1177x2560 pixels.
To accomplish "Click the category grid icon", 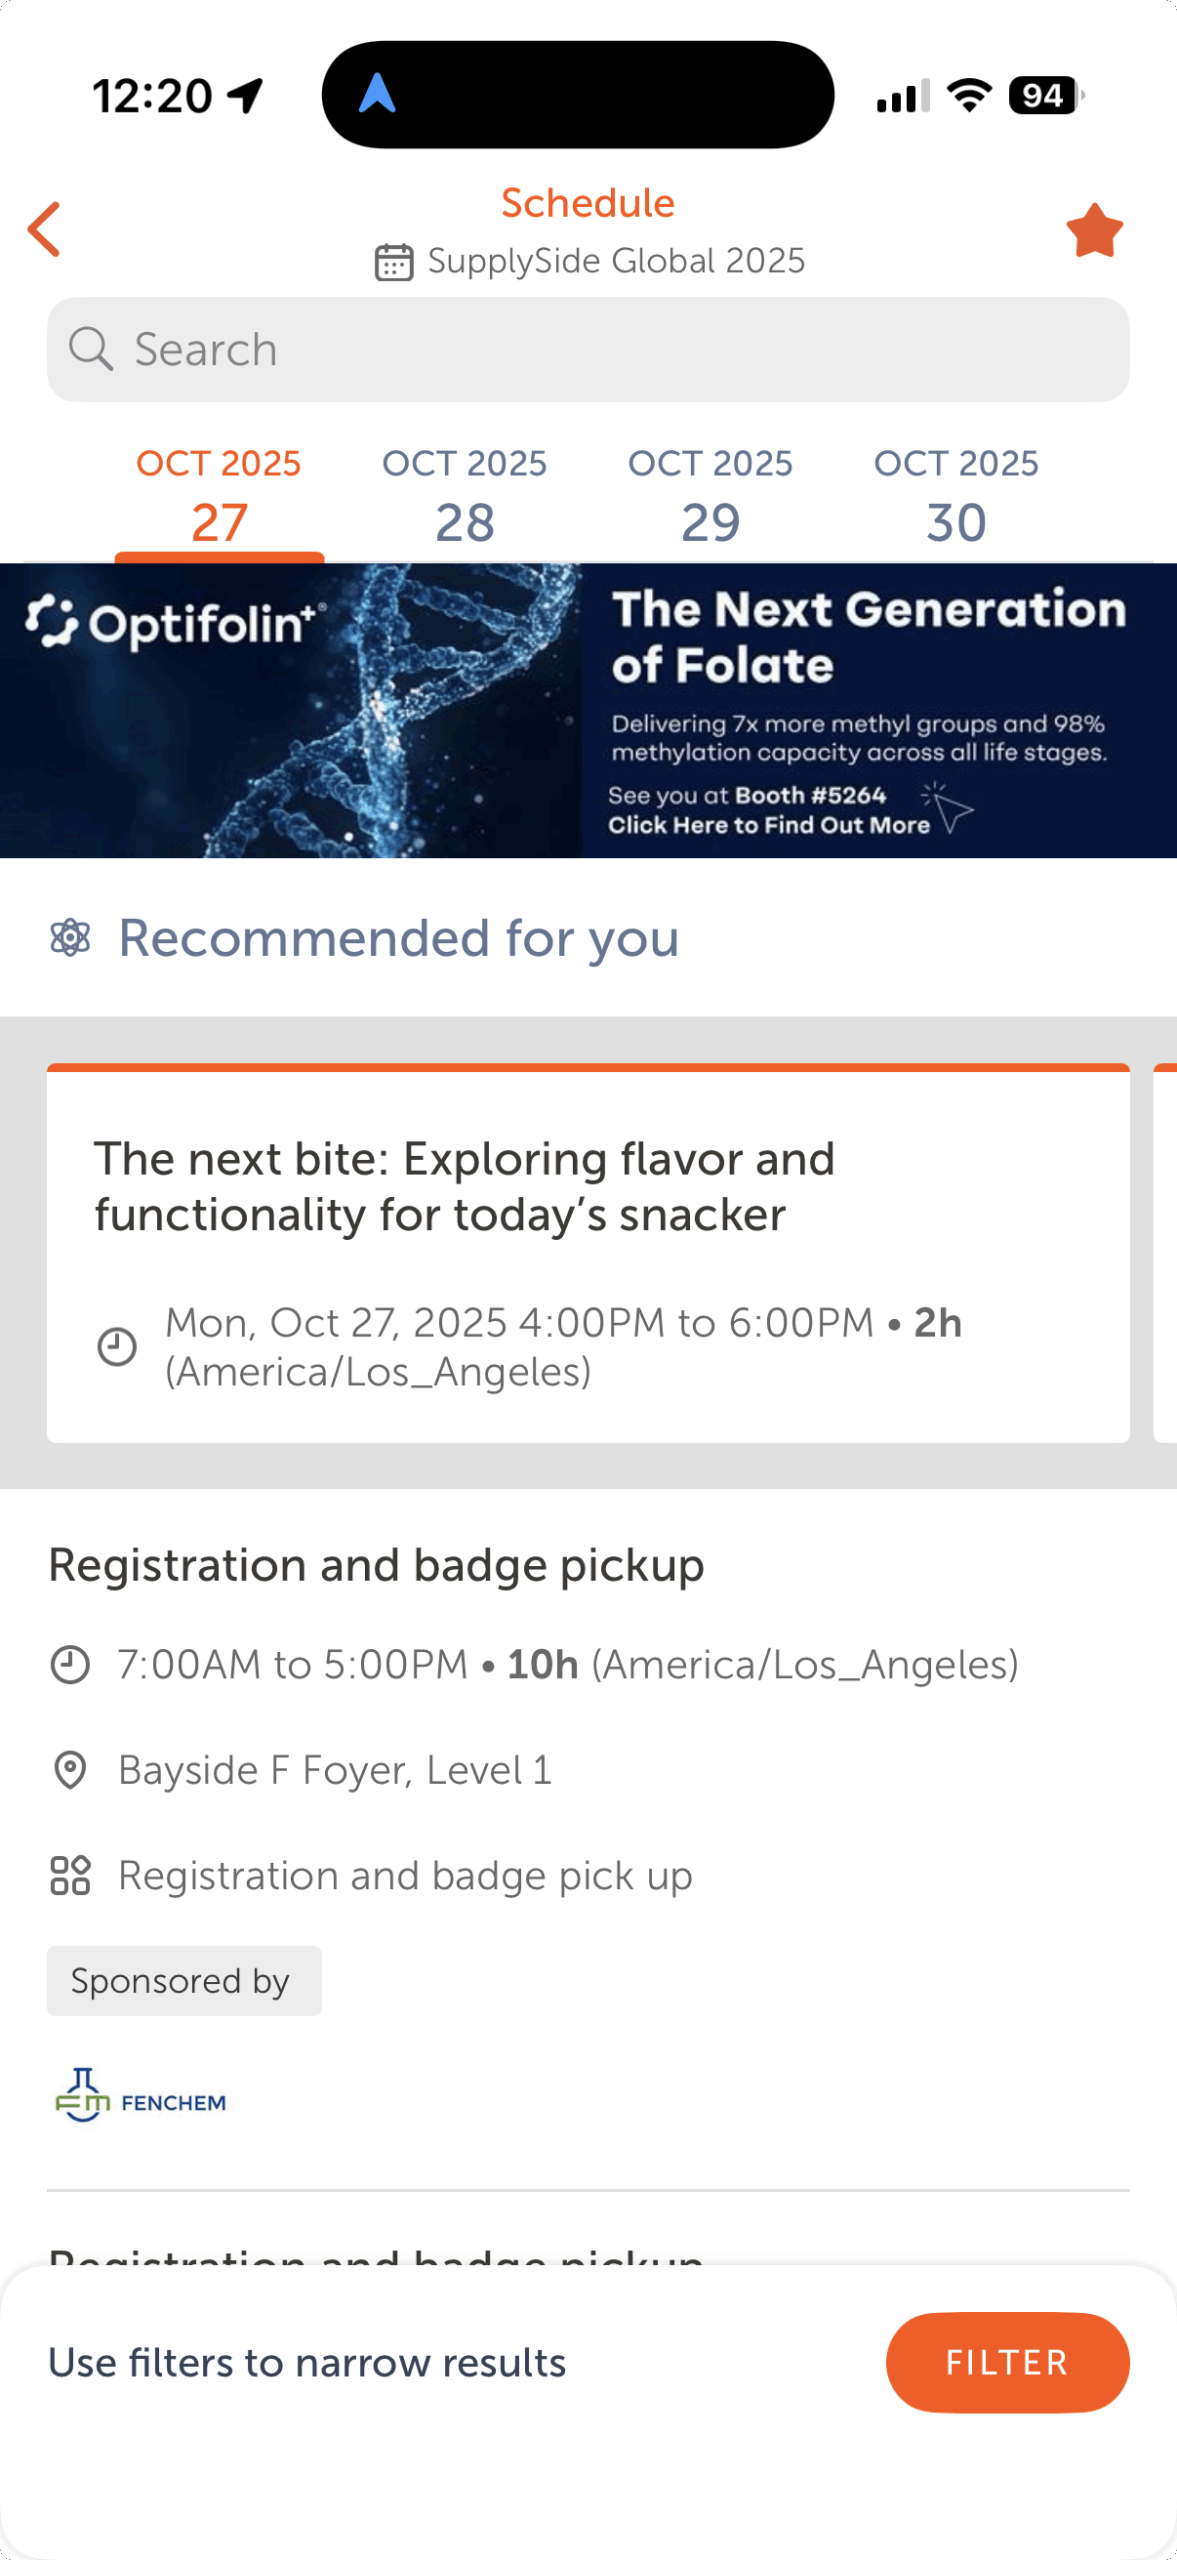I will point(70,1875).
